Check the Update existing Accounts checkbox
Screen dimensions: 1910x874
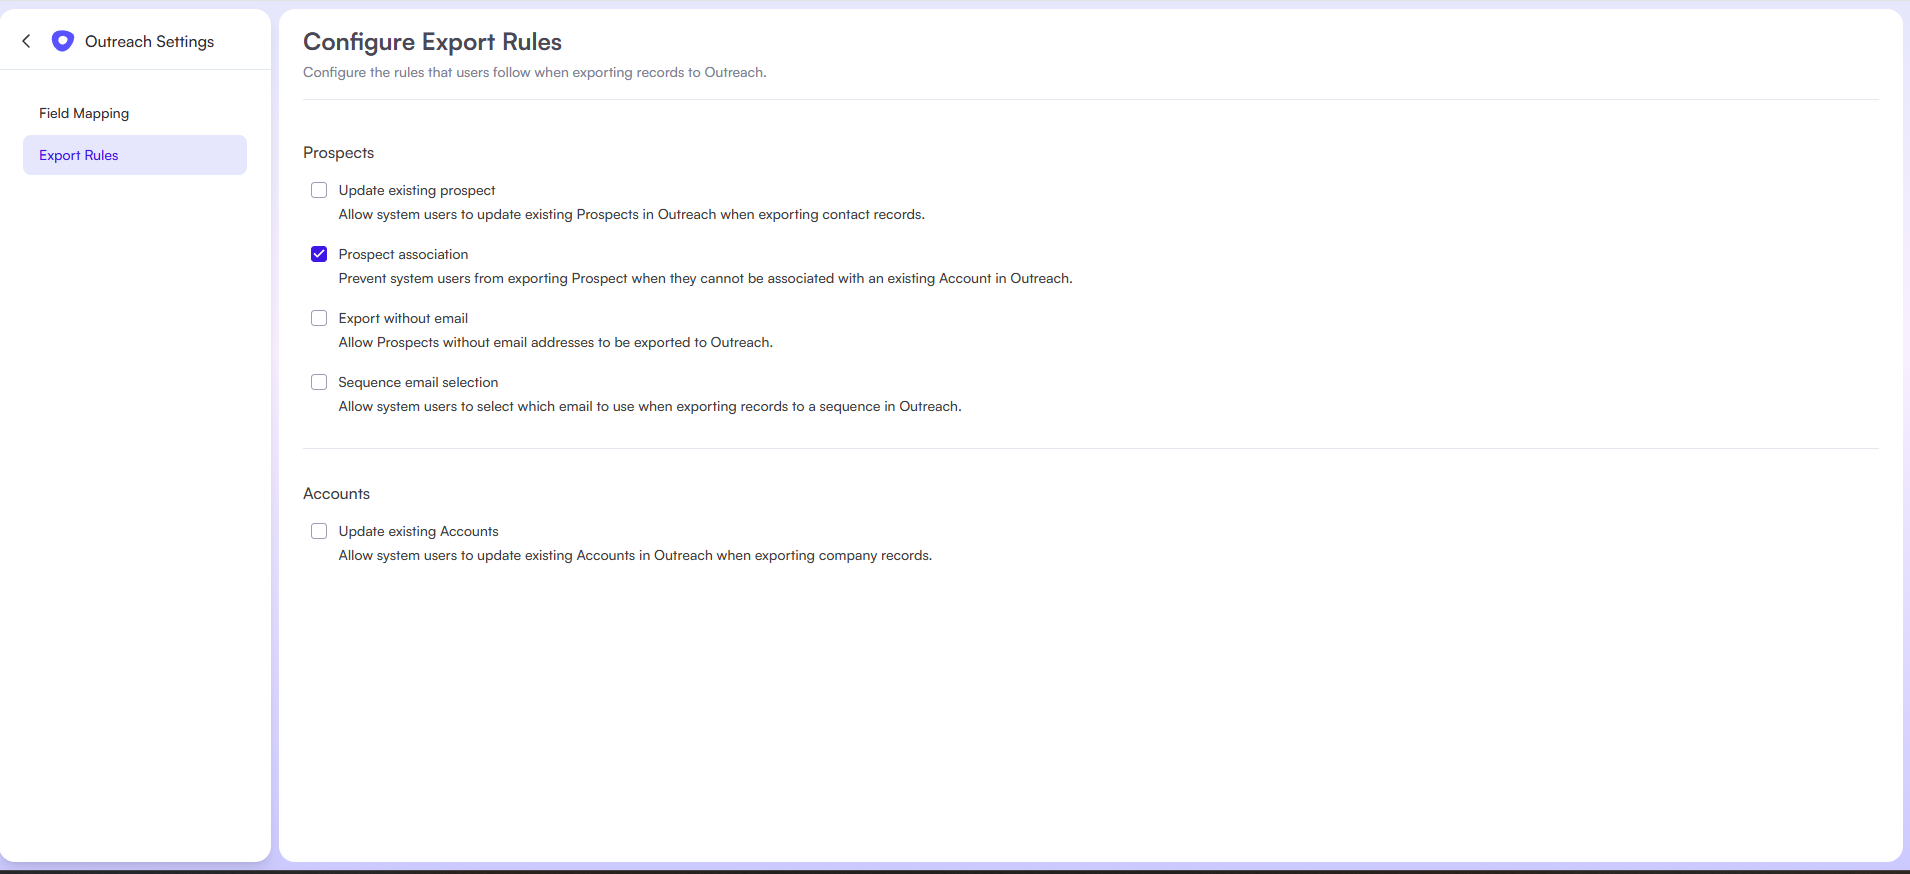[x=319, y=531]
